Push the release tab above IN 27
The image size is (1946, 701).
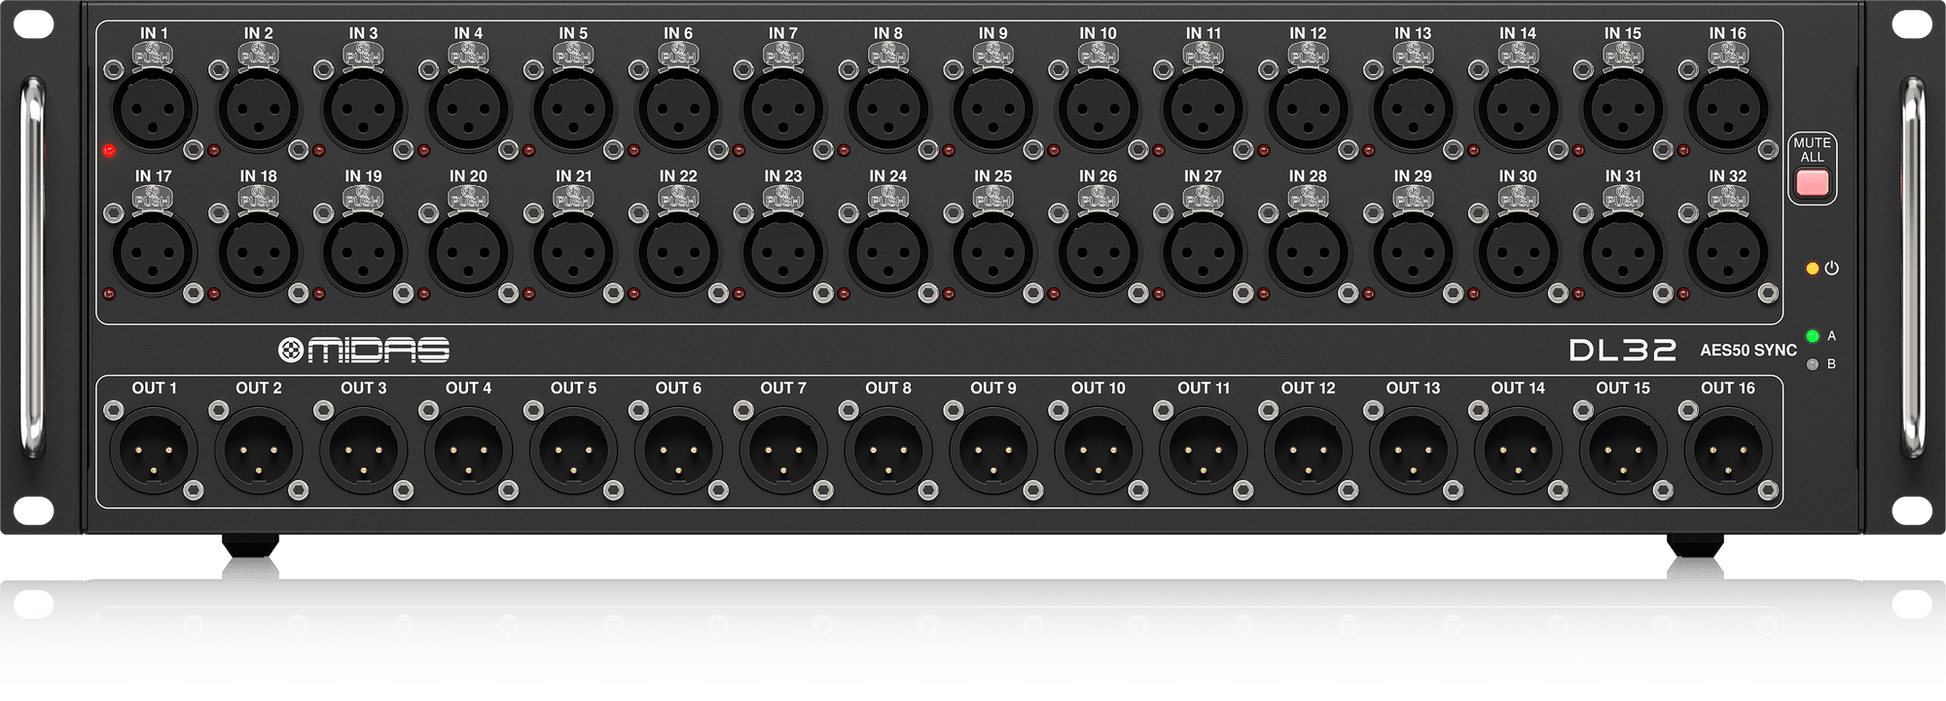tap(1203, 198)
